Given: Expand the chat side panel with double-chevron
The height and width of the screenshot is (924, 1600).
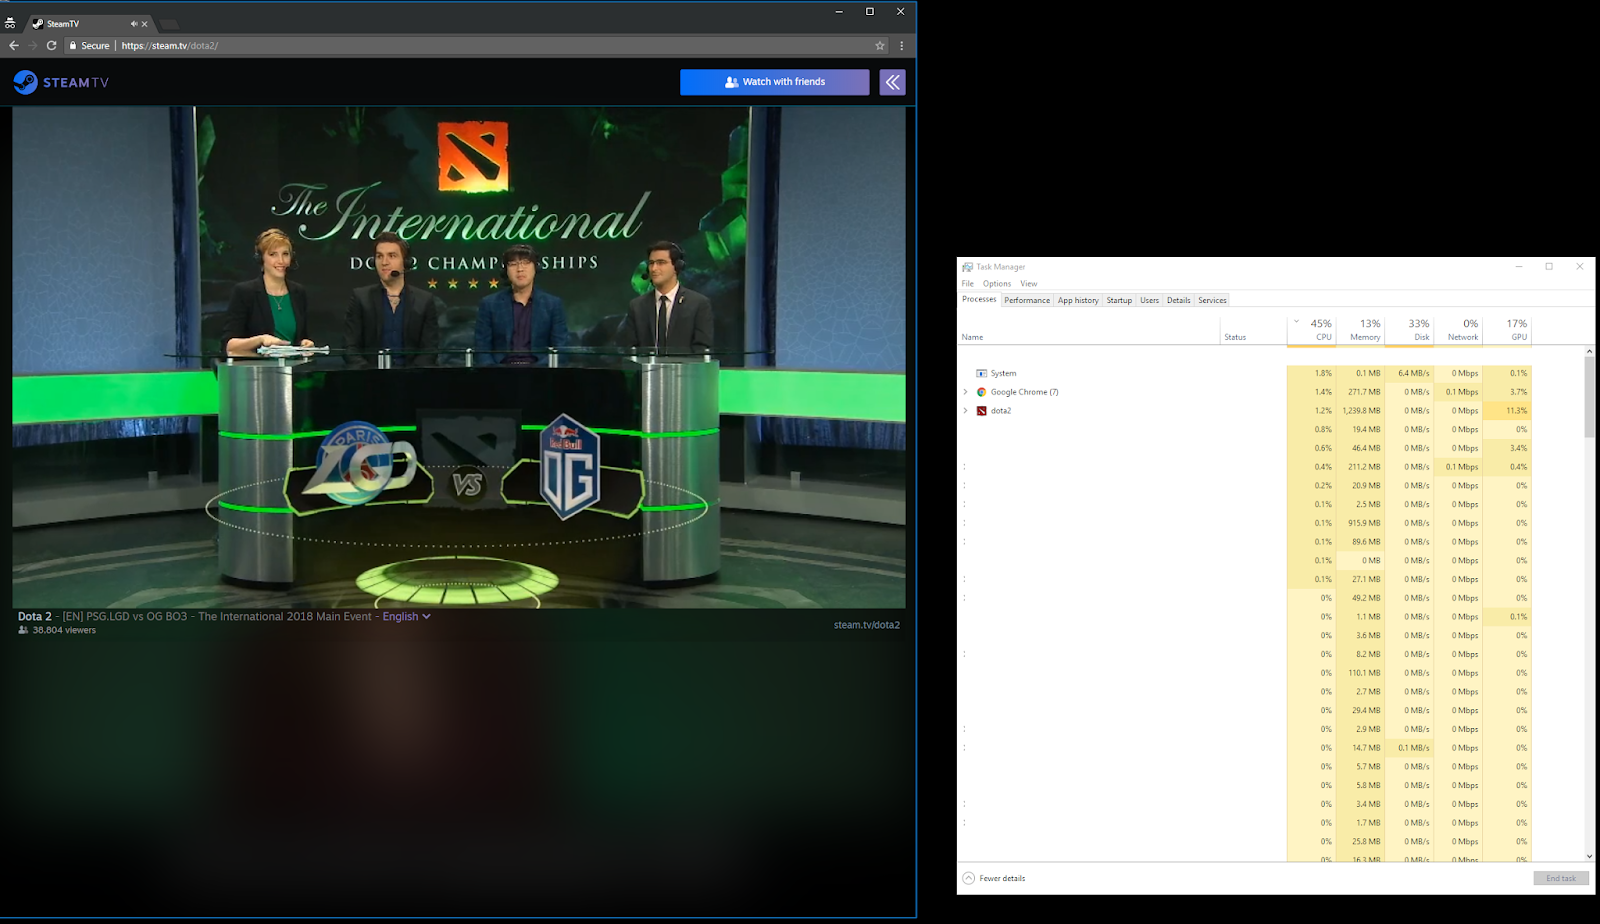Looking at the screenshot, I should point(892,82).
